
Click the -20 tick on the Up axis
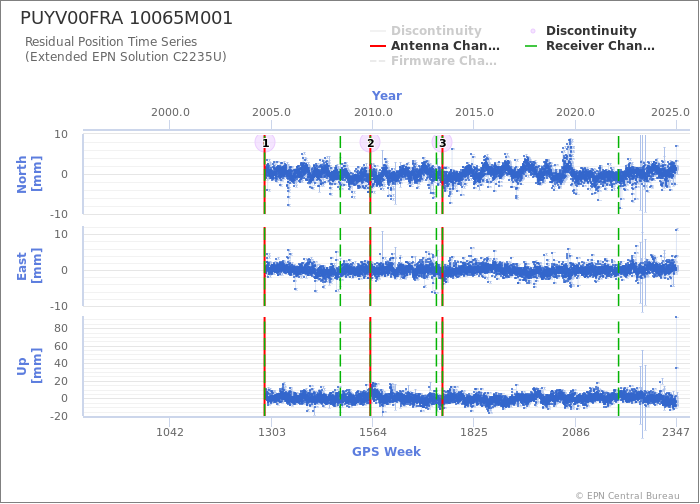[x=58, y=416]
